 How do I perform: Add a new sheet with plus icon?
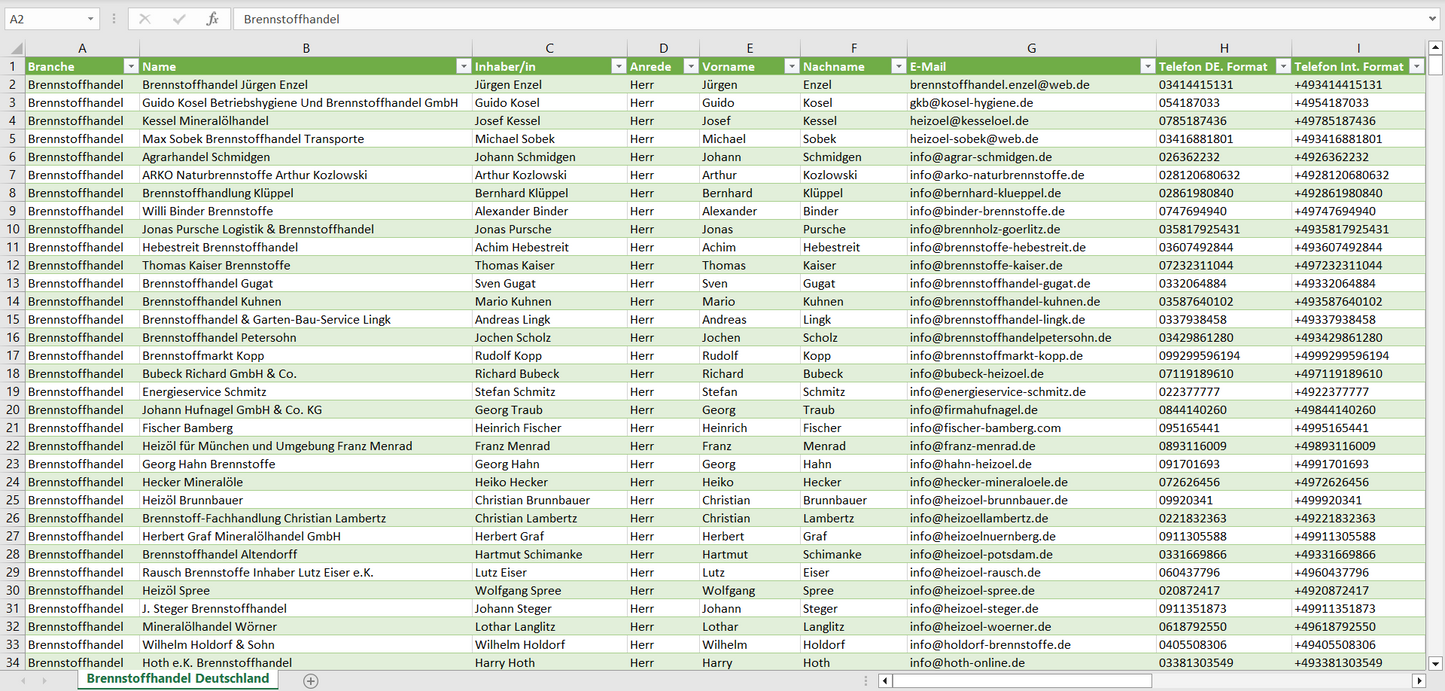pos(311,680)
